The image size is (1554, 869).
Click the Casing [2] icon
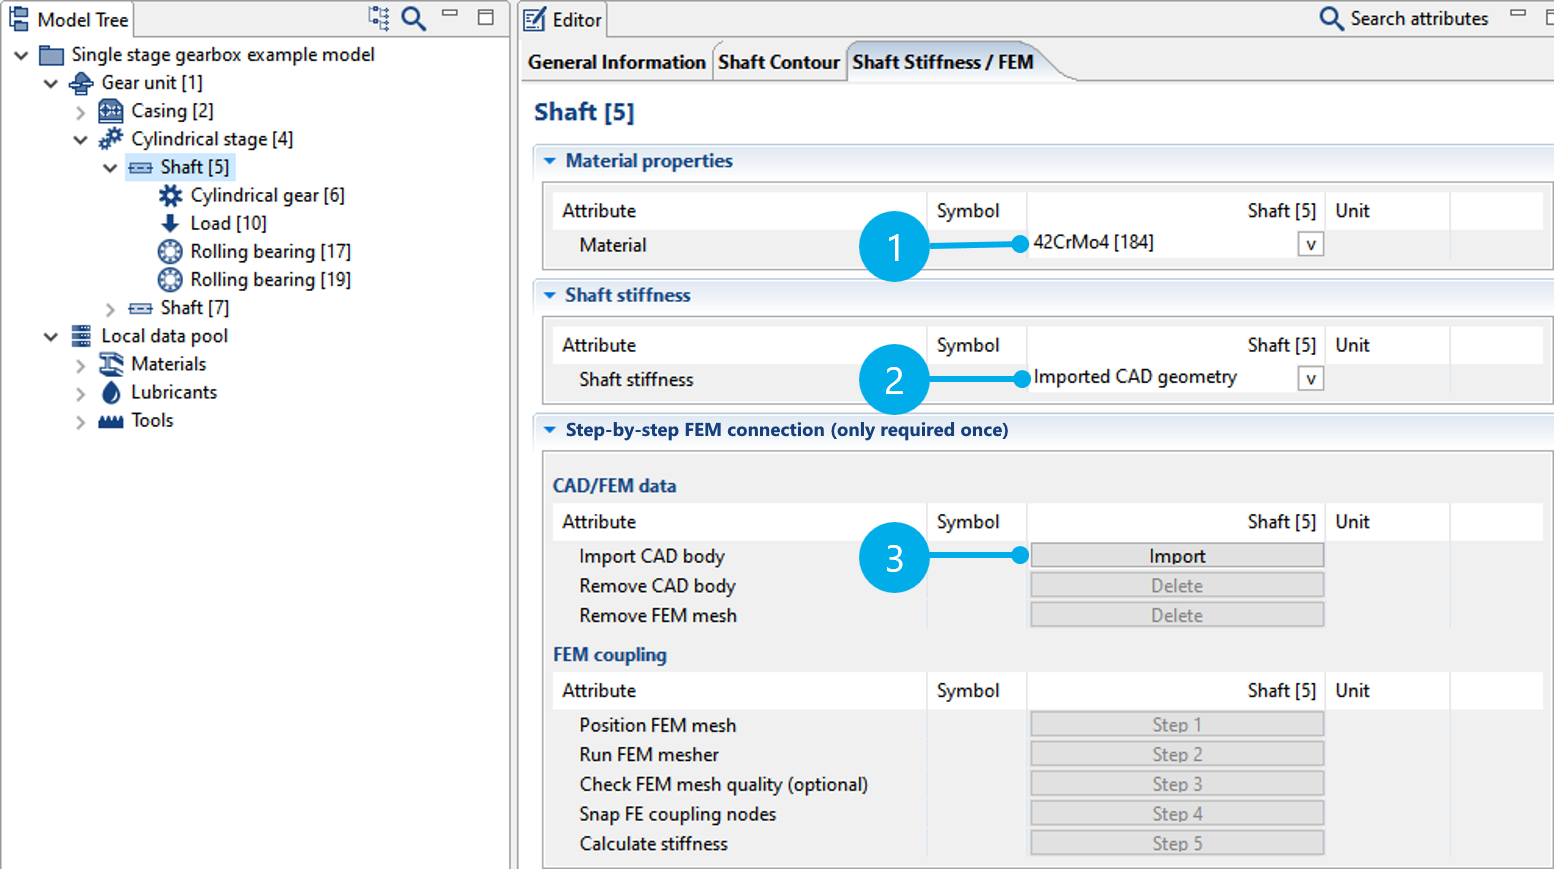[111, 111]
